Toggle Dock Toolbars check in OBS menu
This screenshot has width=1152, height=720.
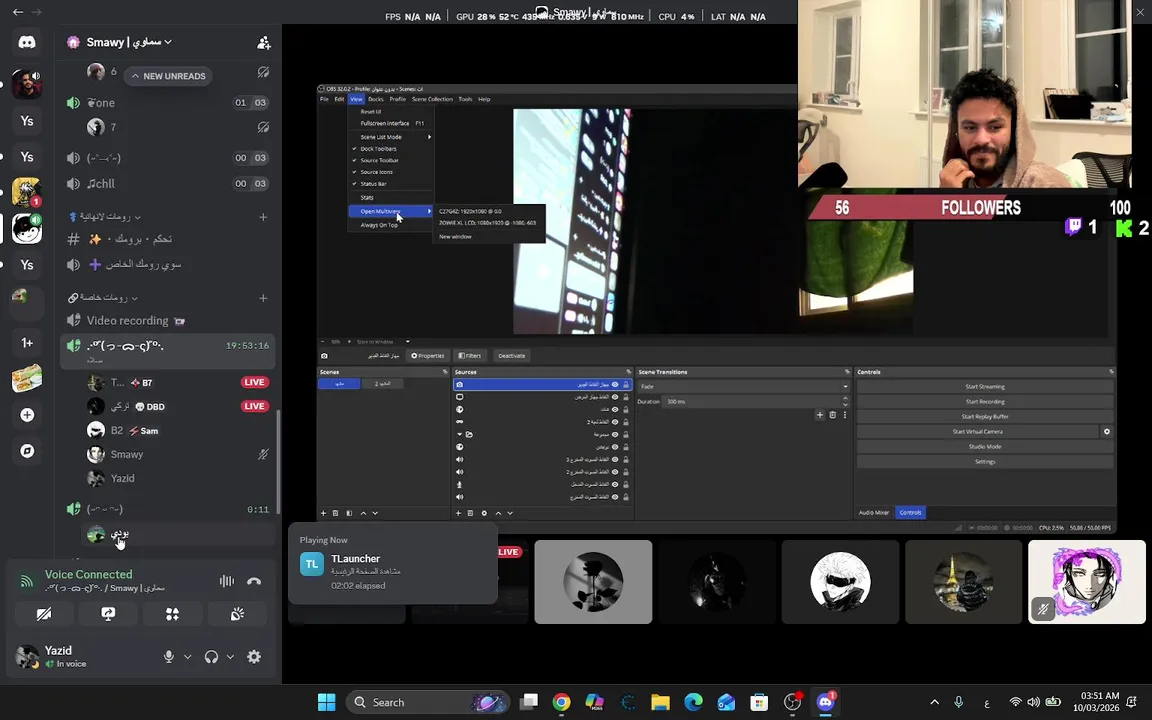pyautogui.click(x=392, y=148)
